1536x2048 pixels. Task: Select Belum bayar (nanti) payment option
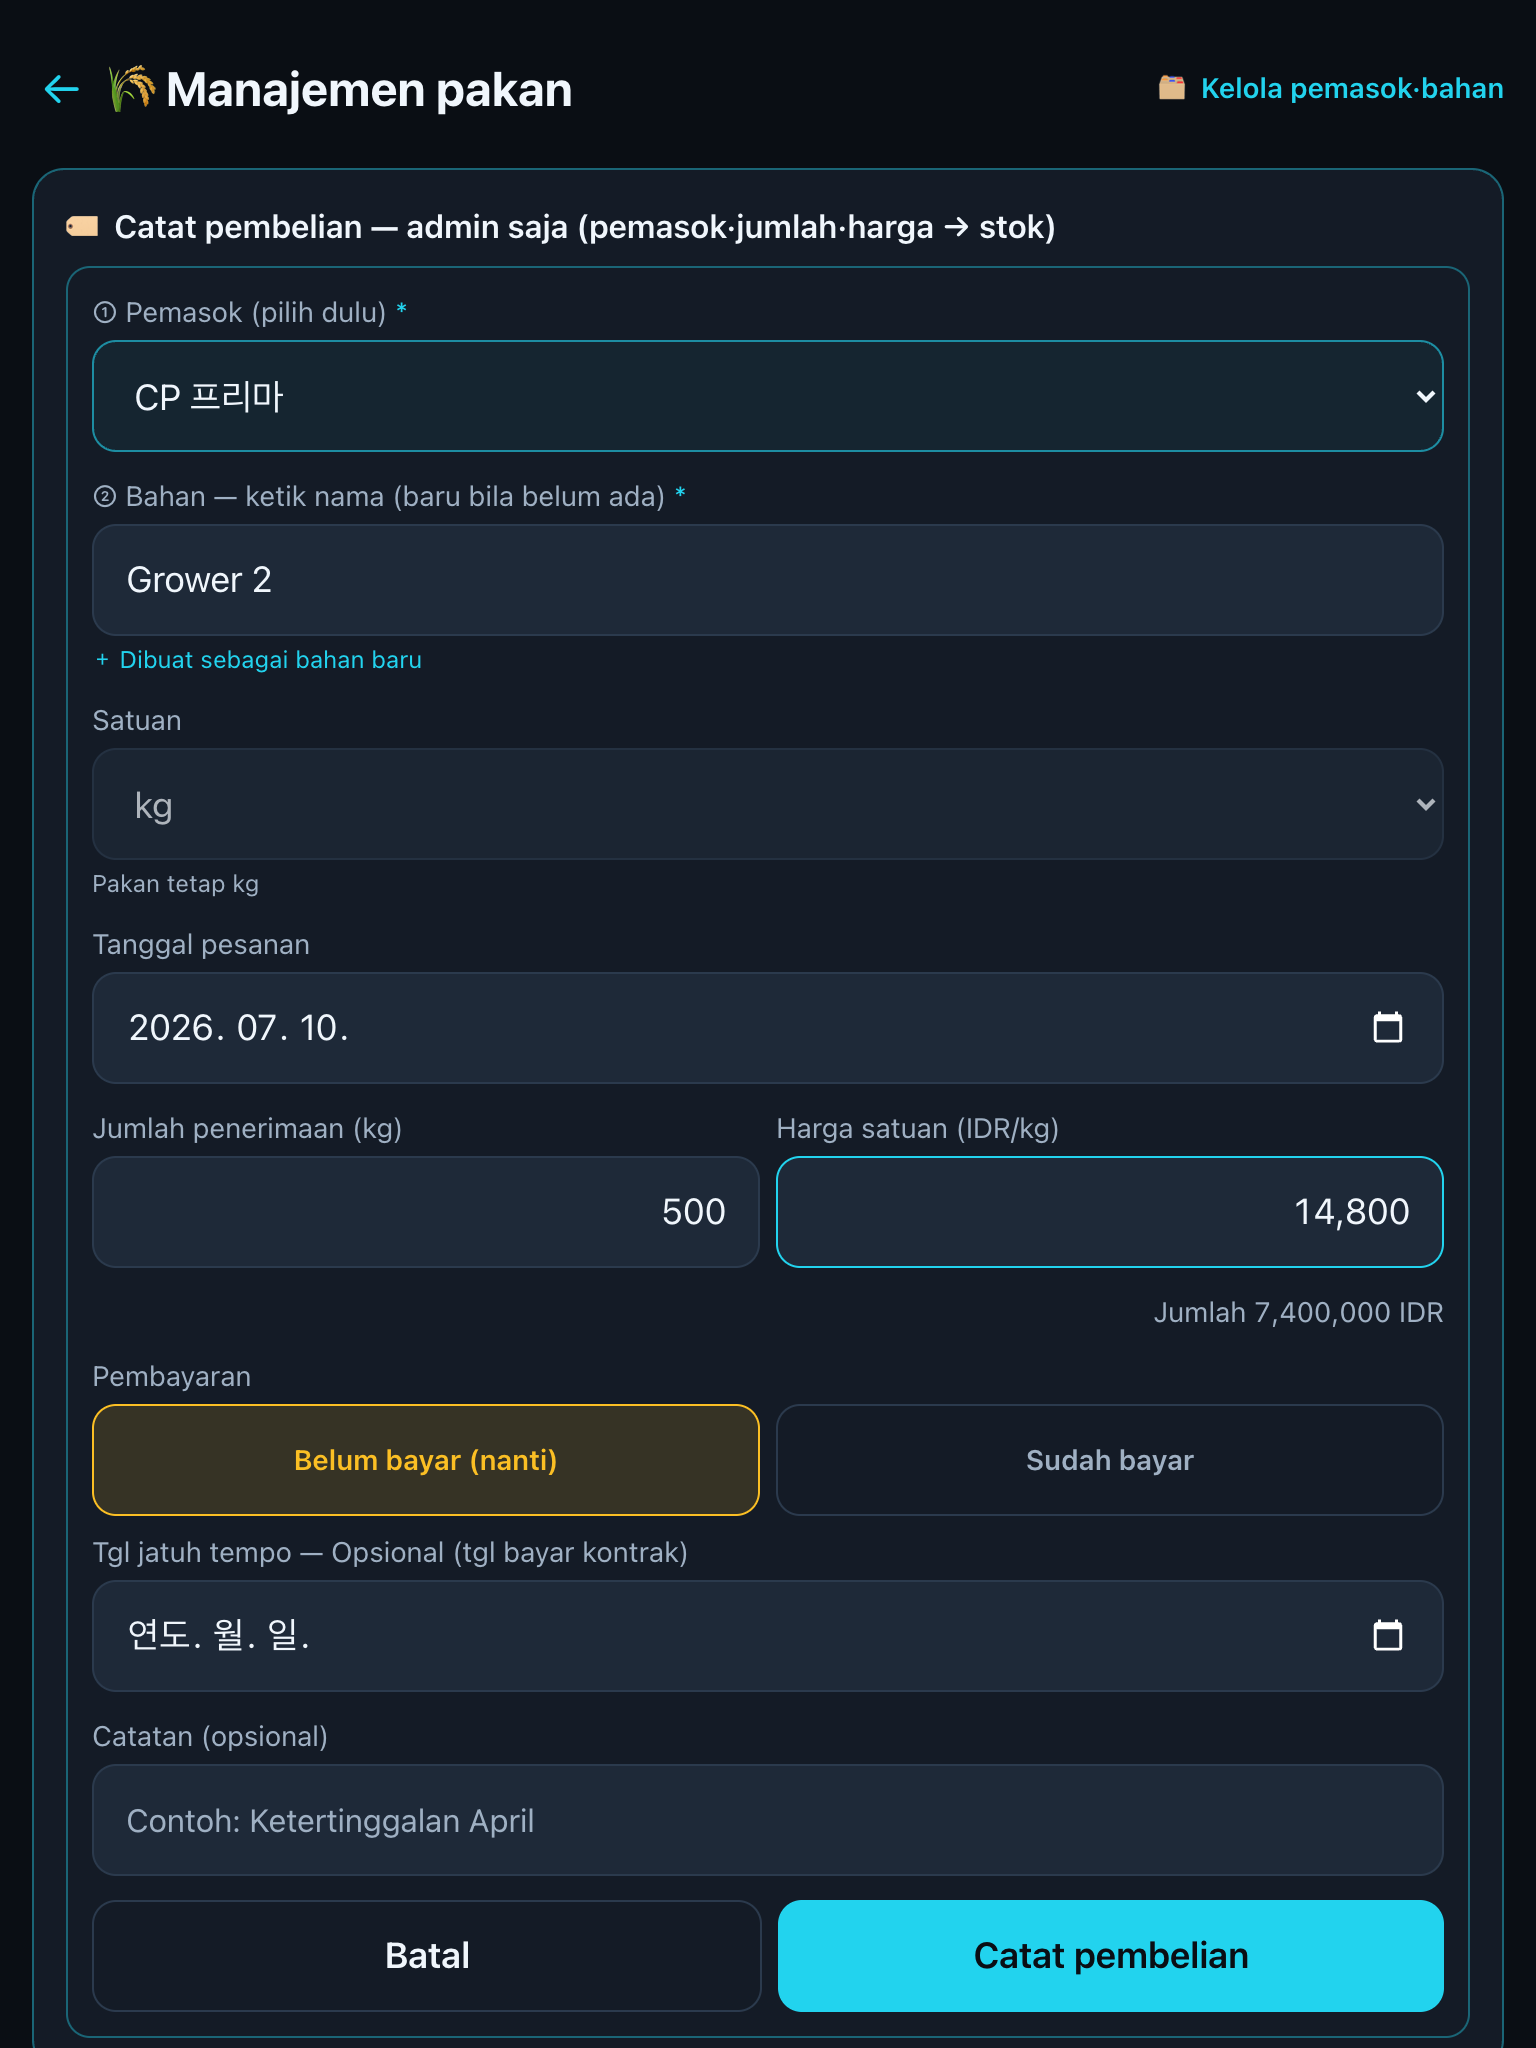point(426,1460)
